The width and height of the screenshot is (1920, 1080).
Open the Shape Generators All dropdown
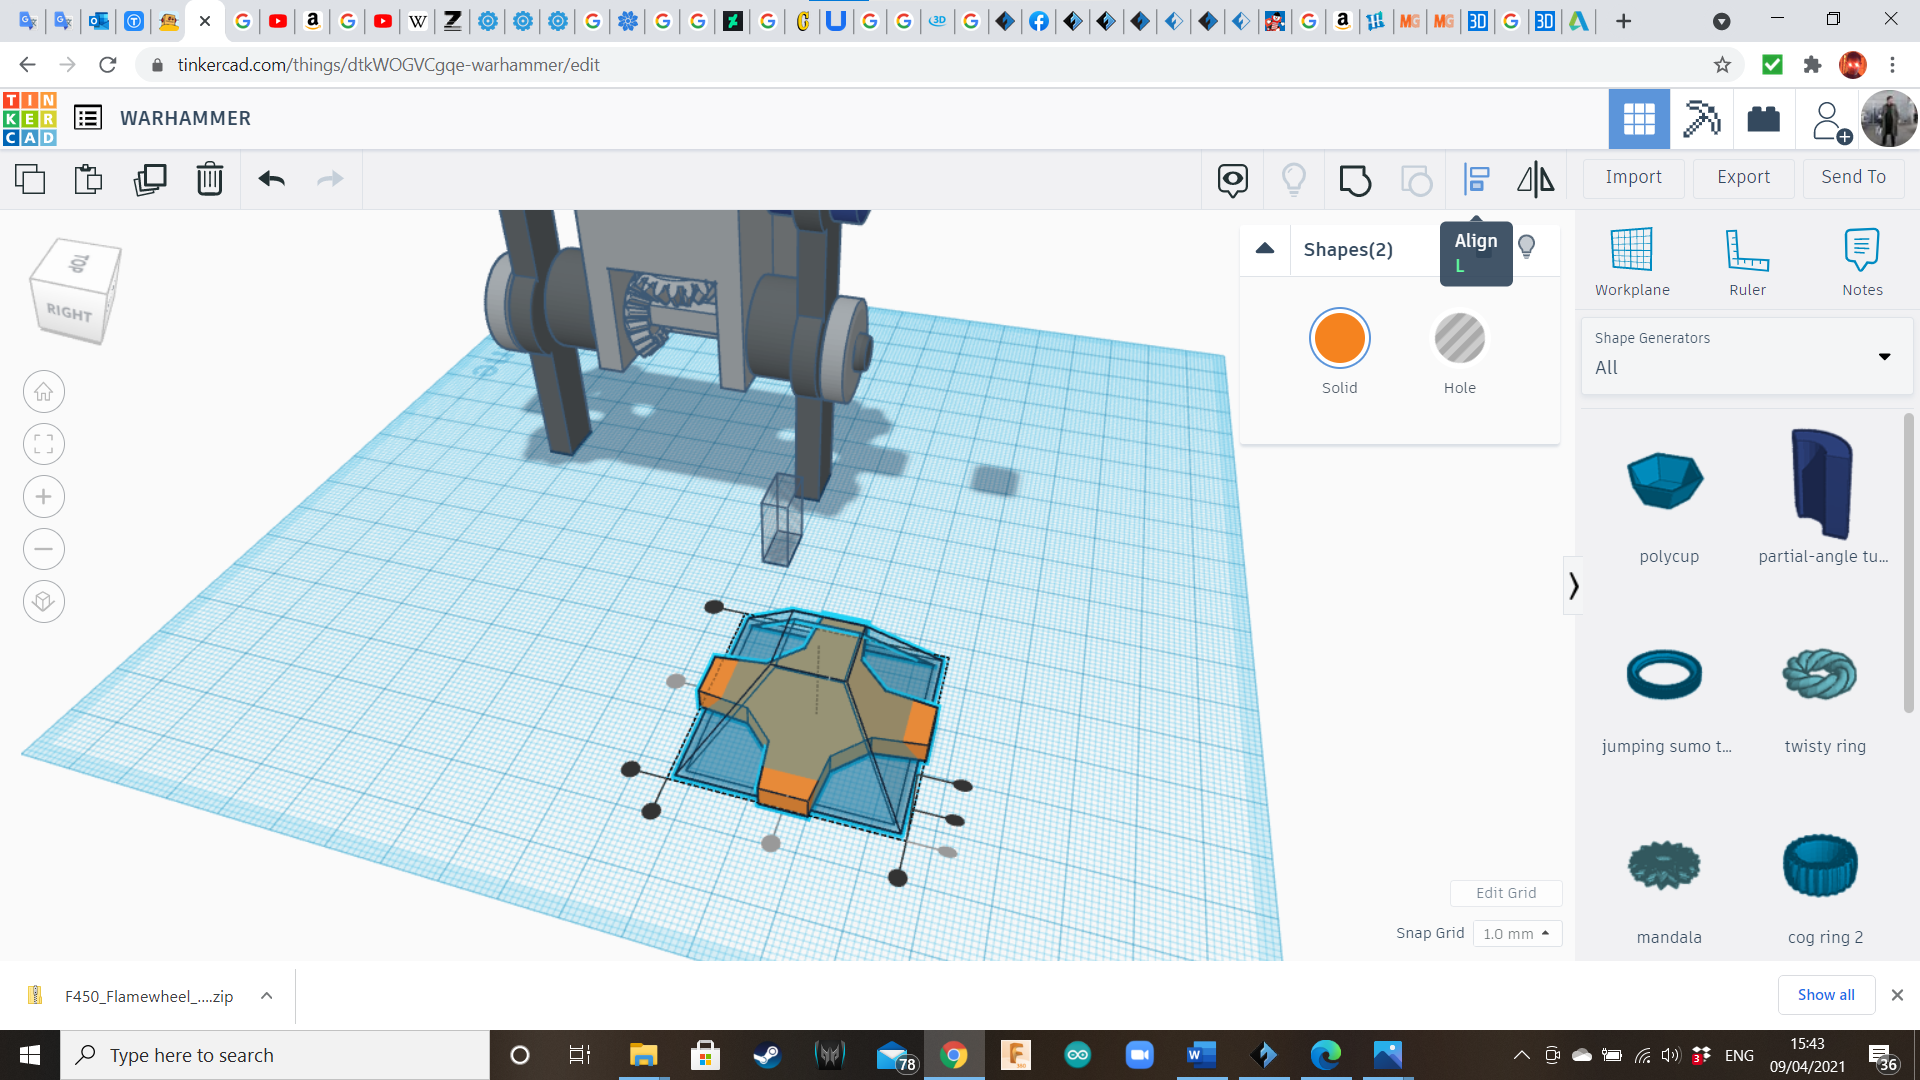[x=1746, y=356]
